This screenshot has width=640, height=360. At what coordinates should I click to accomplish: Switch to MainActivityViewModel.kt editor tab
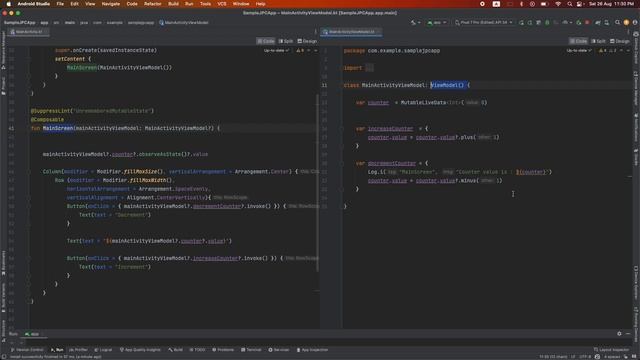tap(351, 32)
